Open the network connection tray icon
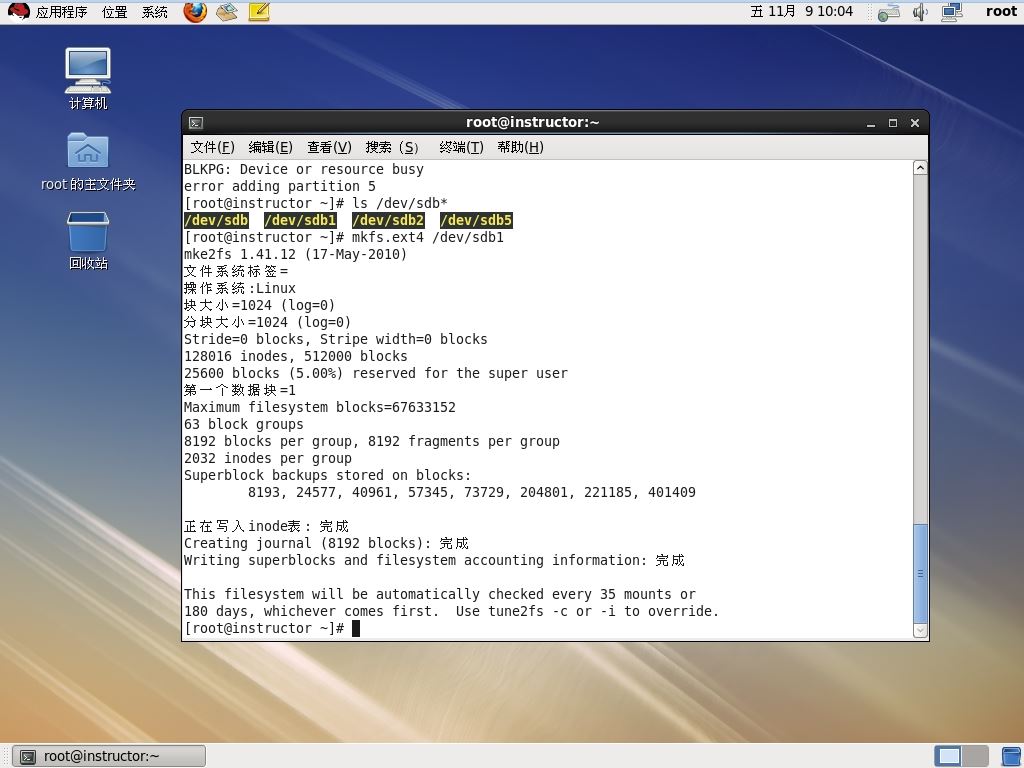Screen dimensions: 1024x768 (889, 12)
